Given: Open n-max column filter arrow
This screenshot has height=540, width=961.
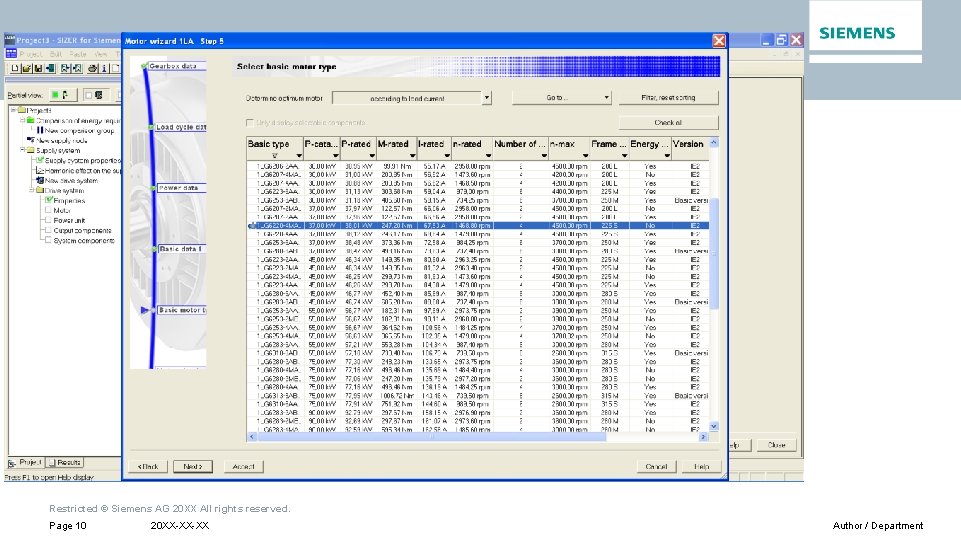Looking at the screenshot, I should pyautogui.click(x=585, y=156).
